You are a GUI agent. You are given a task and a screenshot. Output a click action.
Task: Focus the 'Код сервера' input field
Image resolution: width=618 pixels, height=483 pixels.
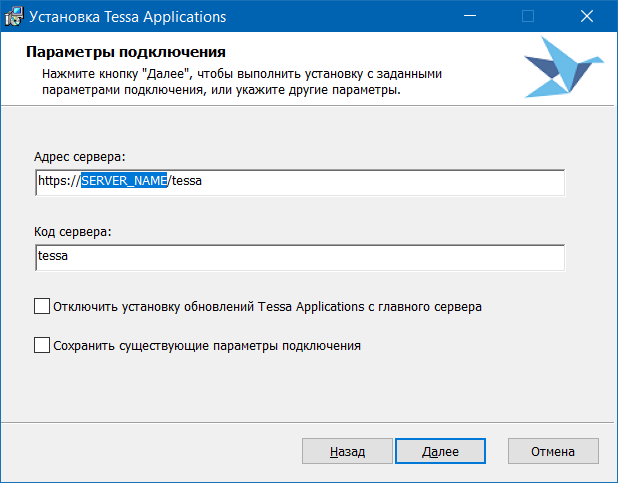300,257
